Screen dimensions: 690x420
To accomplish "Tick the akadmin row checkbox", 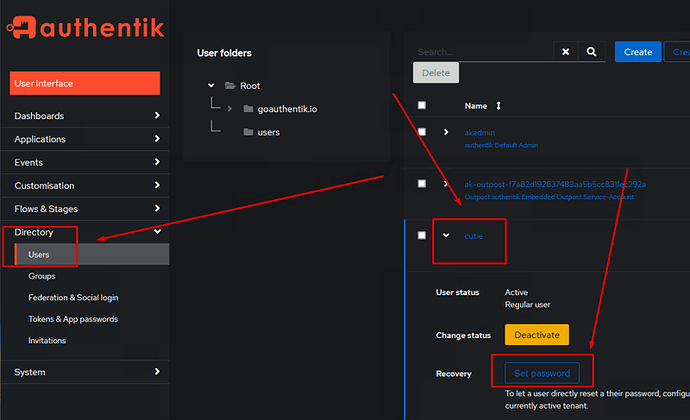I will pos(422,132).
